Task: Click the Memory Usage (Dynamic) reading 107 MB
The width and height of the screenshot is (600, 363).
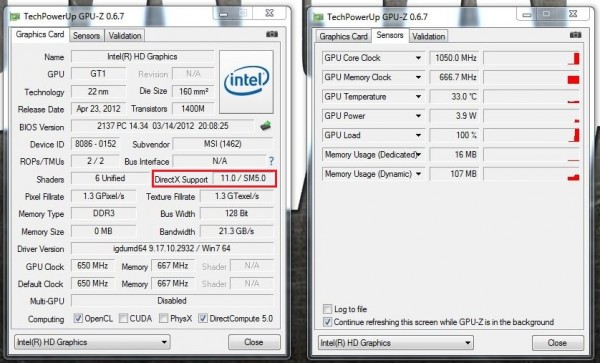Action: tap(454, 174)
